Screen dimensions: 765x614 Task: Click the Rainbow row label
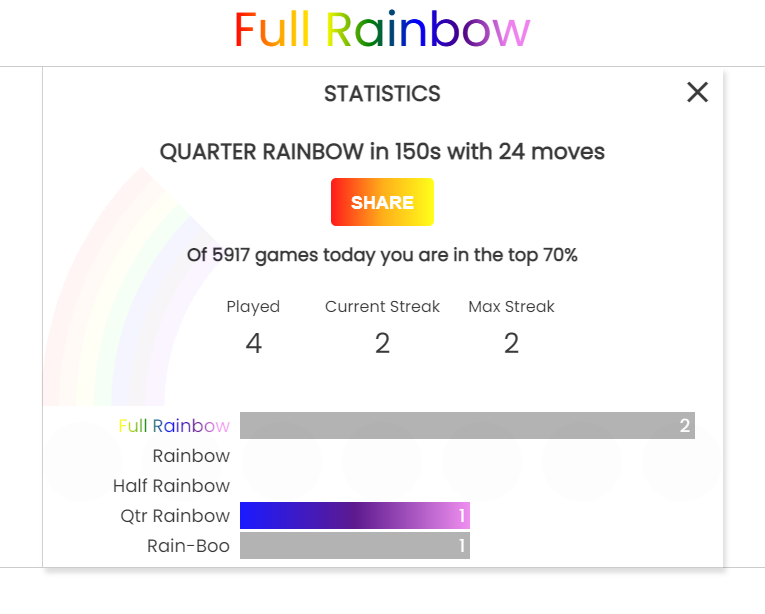point(191,456)
